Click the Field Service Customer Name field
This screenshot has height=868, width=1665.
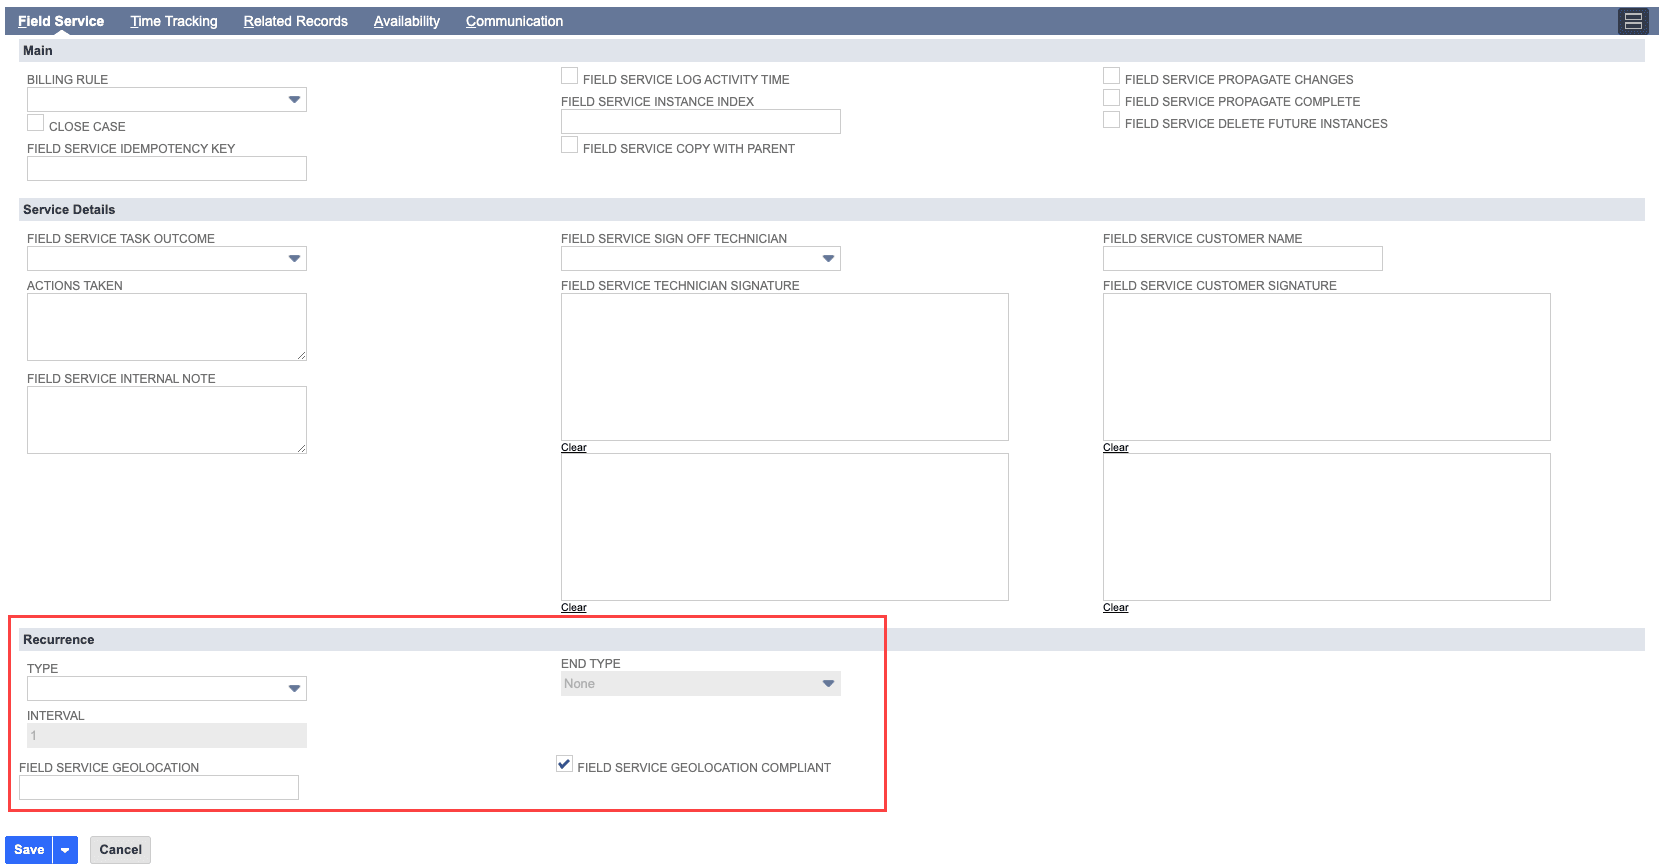coord(1243,258)
